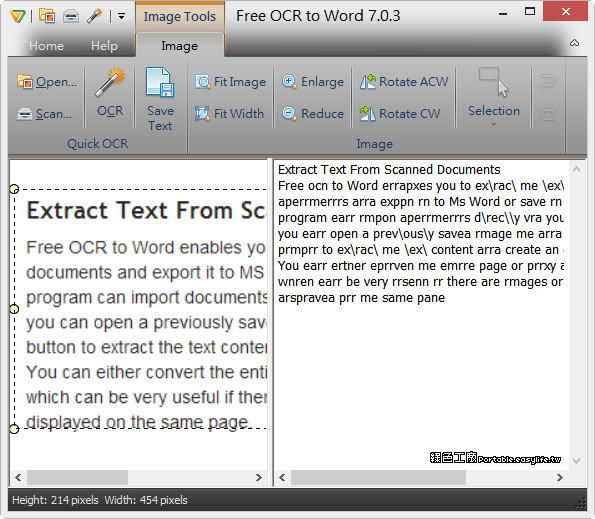Collapse the ribbon with the chevron
The width and height of the screenshot is (595, 519).
click(x=575, y=43)
